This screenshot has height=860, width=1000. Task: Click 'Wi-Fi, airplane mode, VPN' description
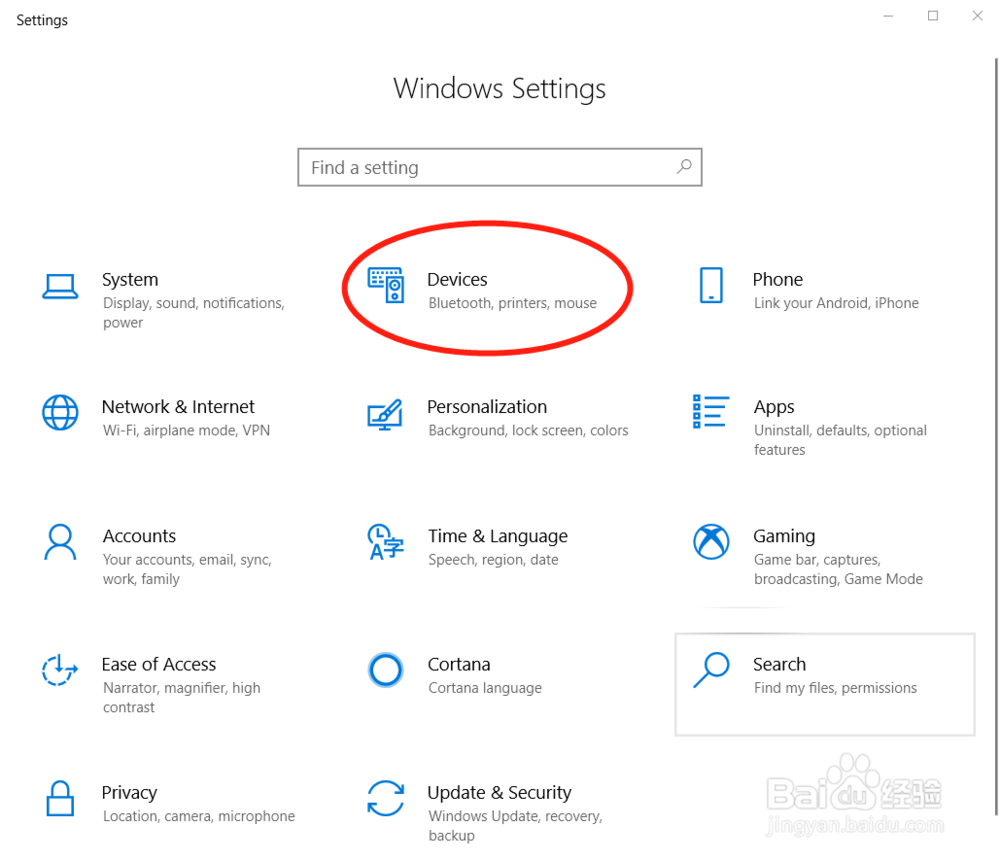coord(186,431)
